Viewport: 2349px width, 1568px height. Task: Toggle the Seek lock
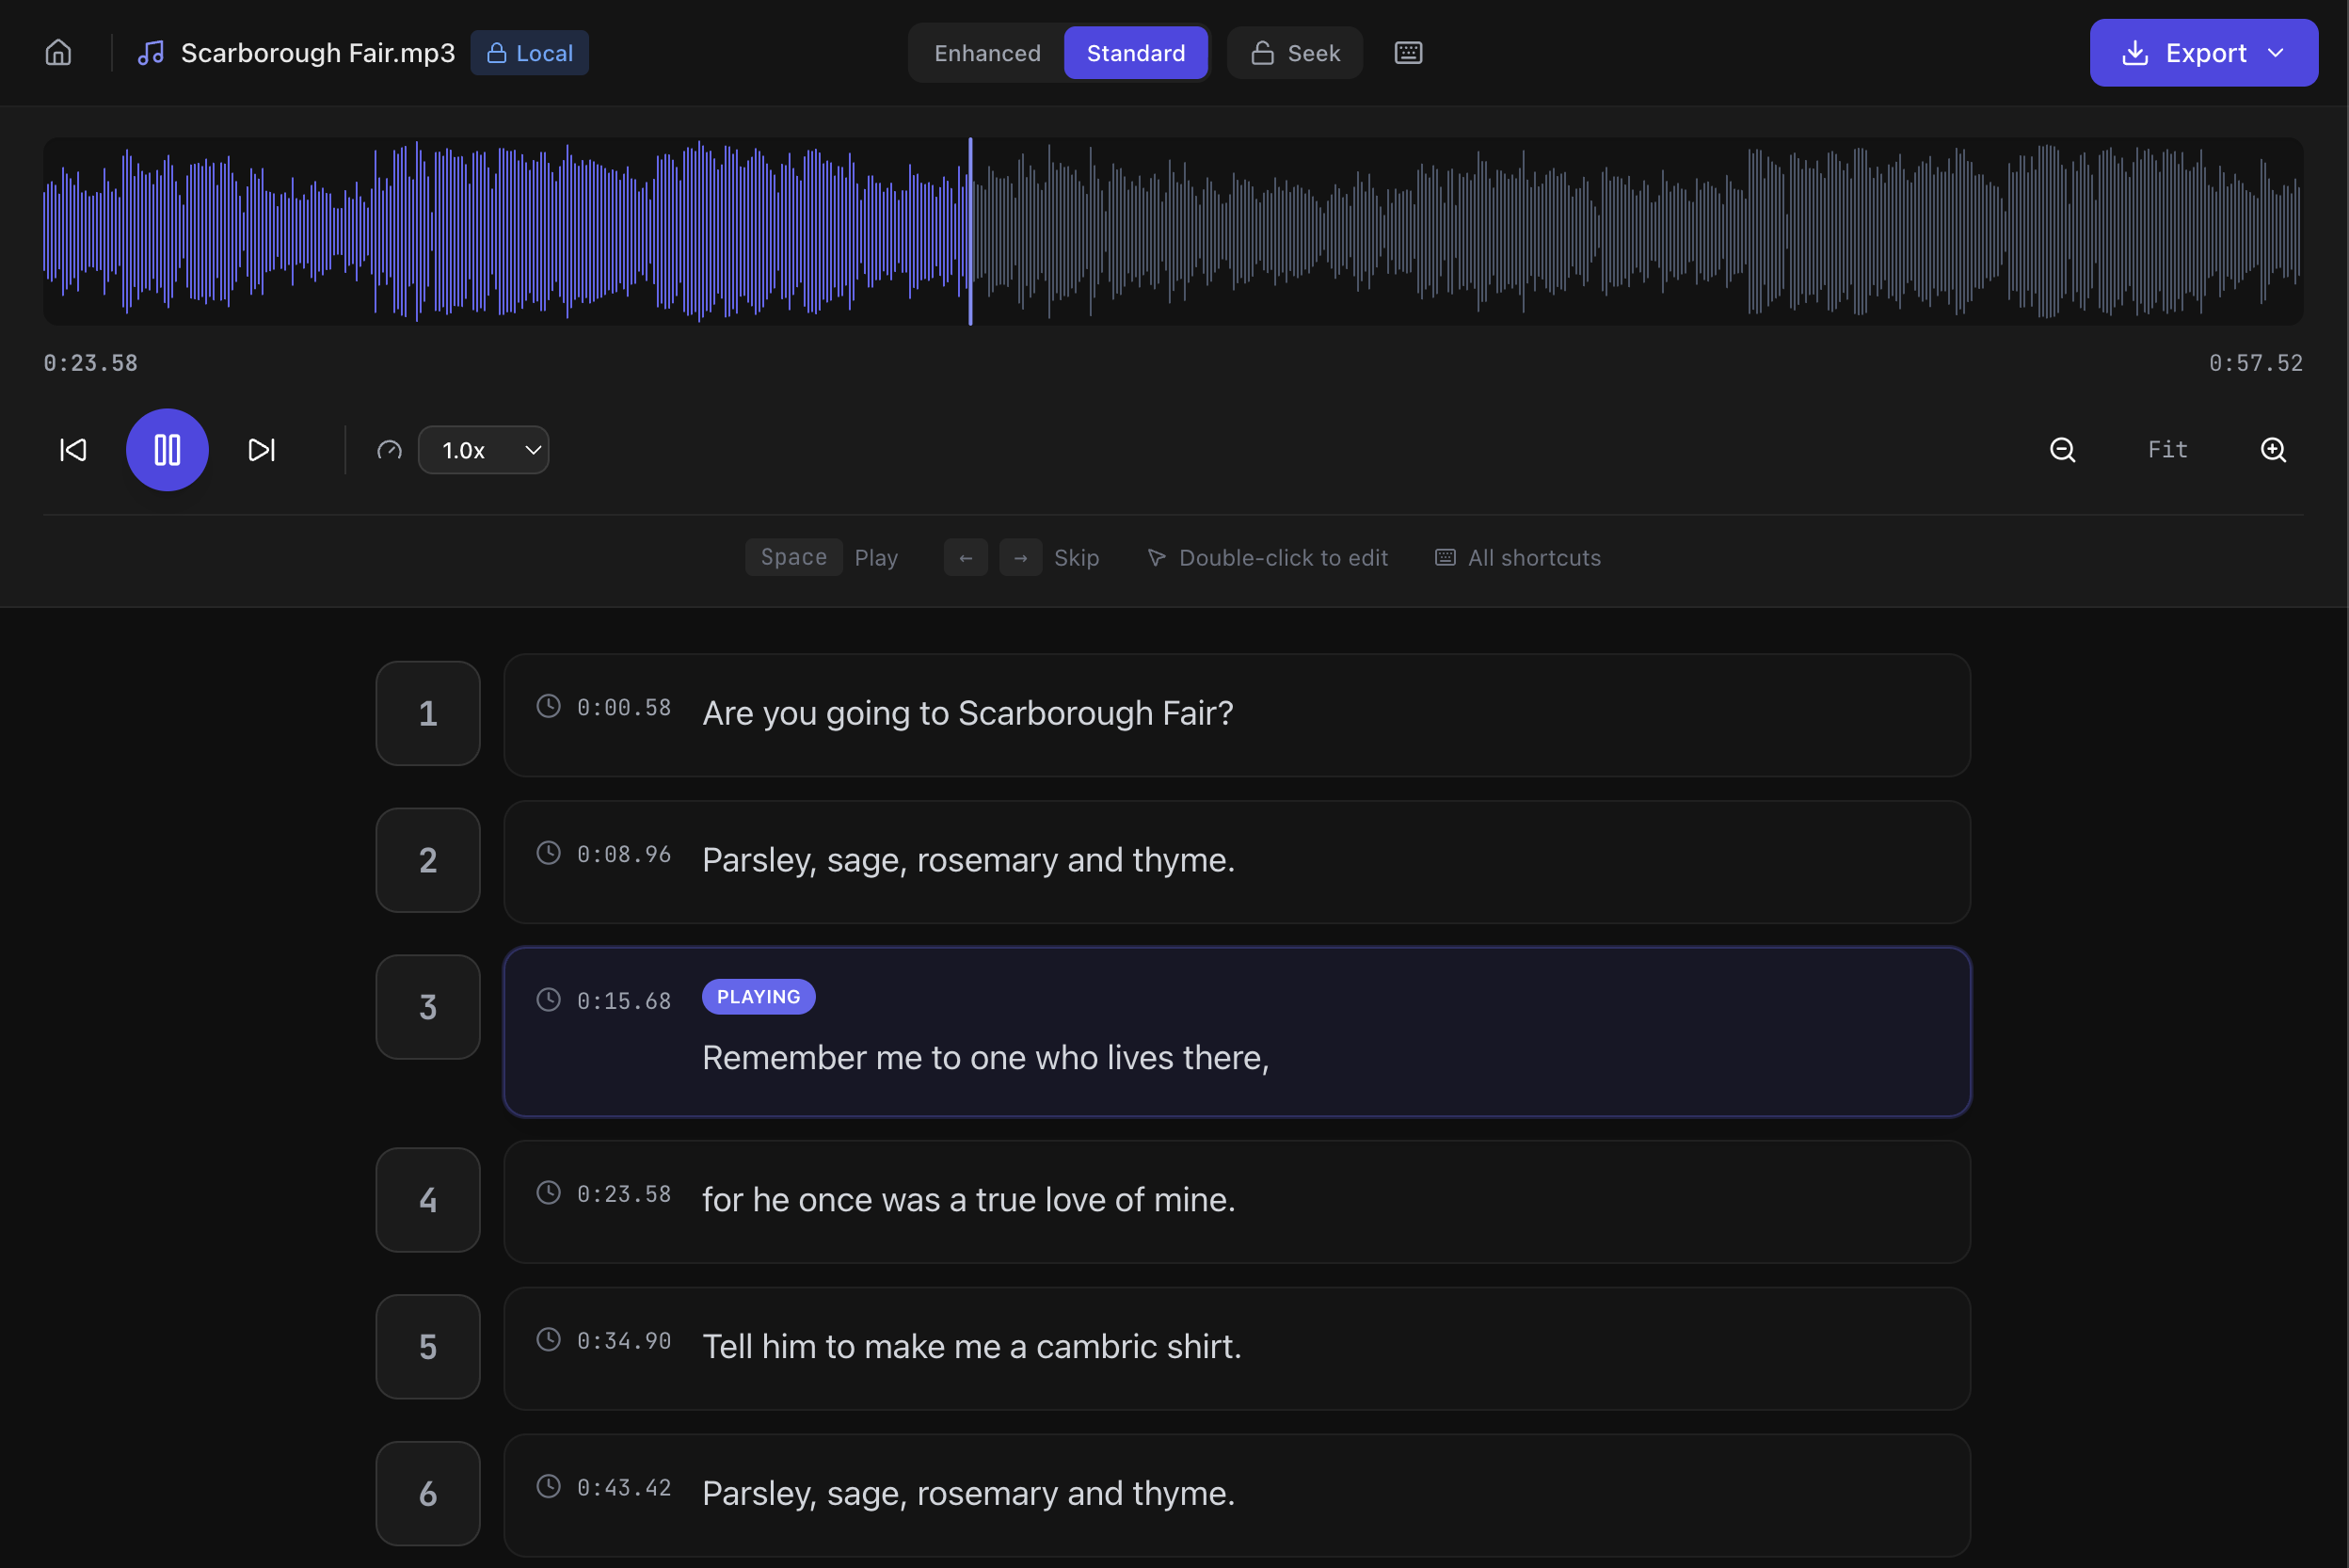click(1295, 53)
